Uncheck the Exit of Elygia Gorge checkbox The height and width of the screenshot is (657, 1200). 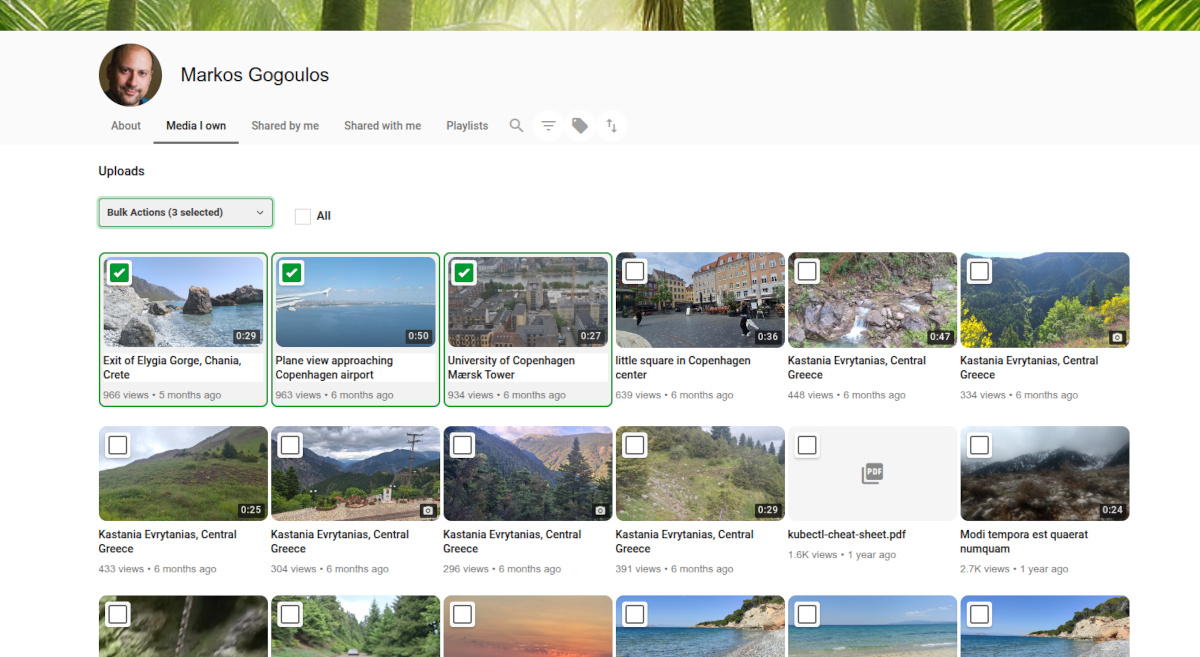click(119, 272)
